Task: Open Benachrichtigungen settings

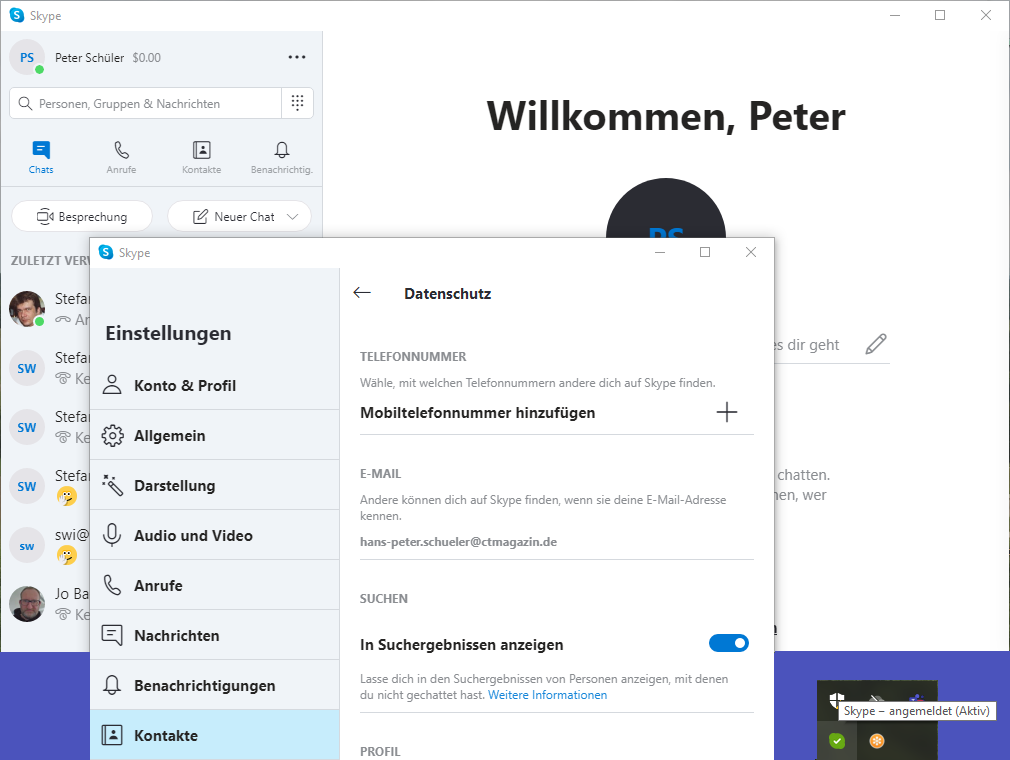Action: click(x=214, y=685)
